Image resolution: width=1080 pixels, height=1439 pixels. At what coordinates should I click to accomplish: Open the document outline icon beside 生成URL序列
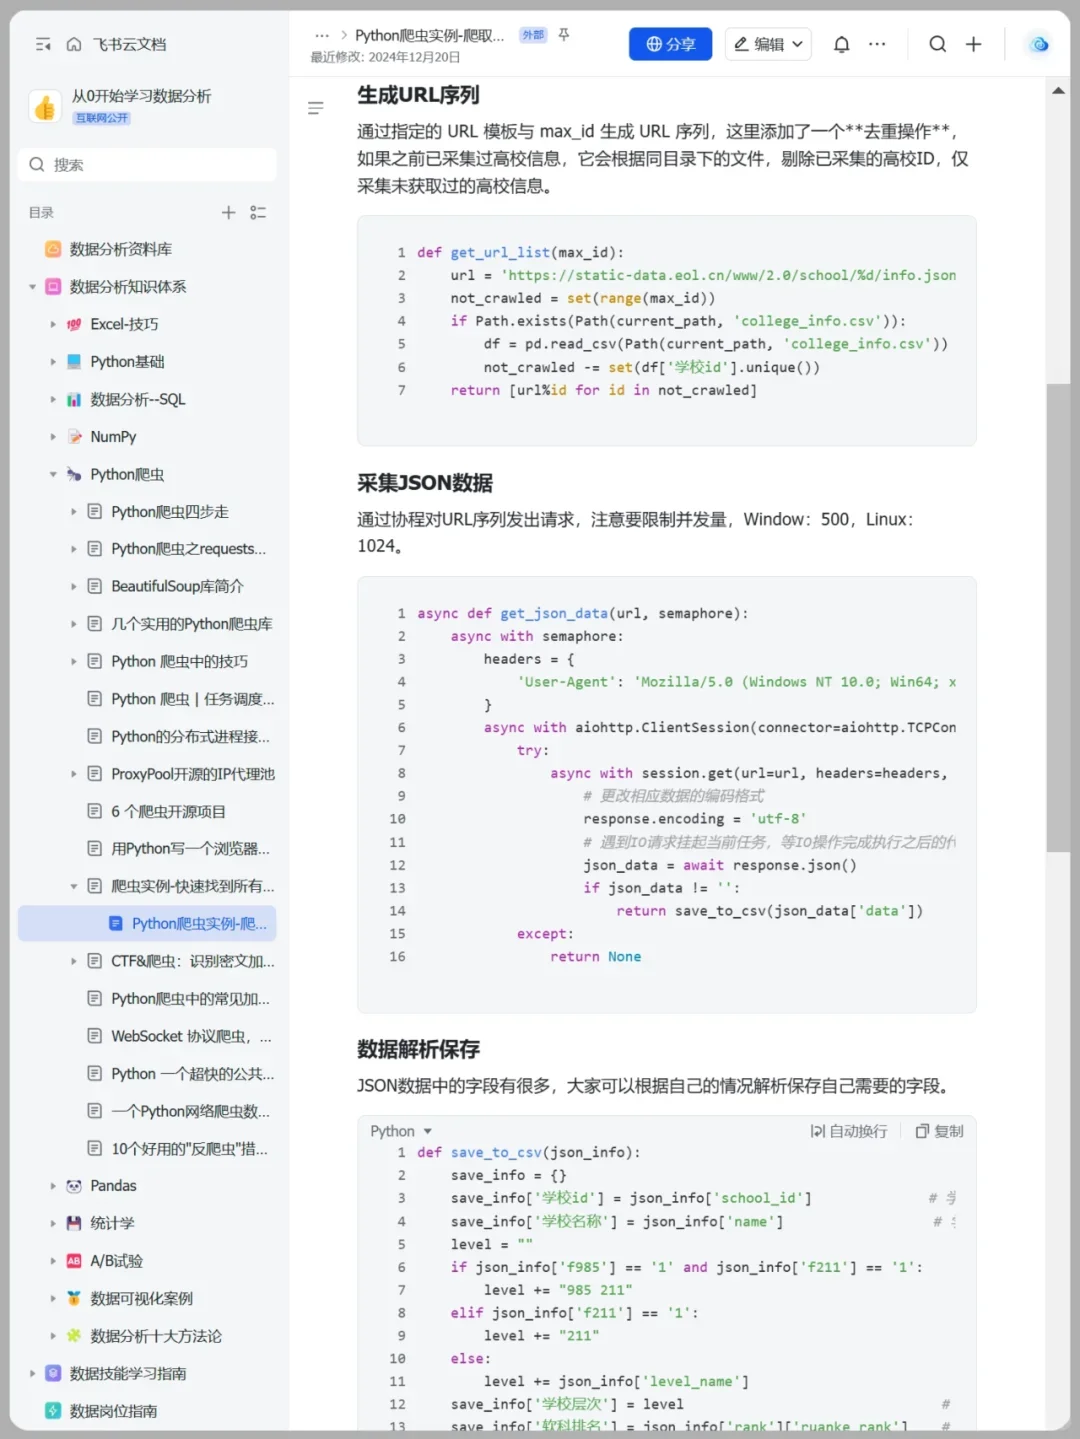point(316,108)
